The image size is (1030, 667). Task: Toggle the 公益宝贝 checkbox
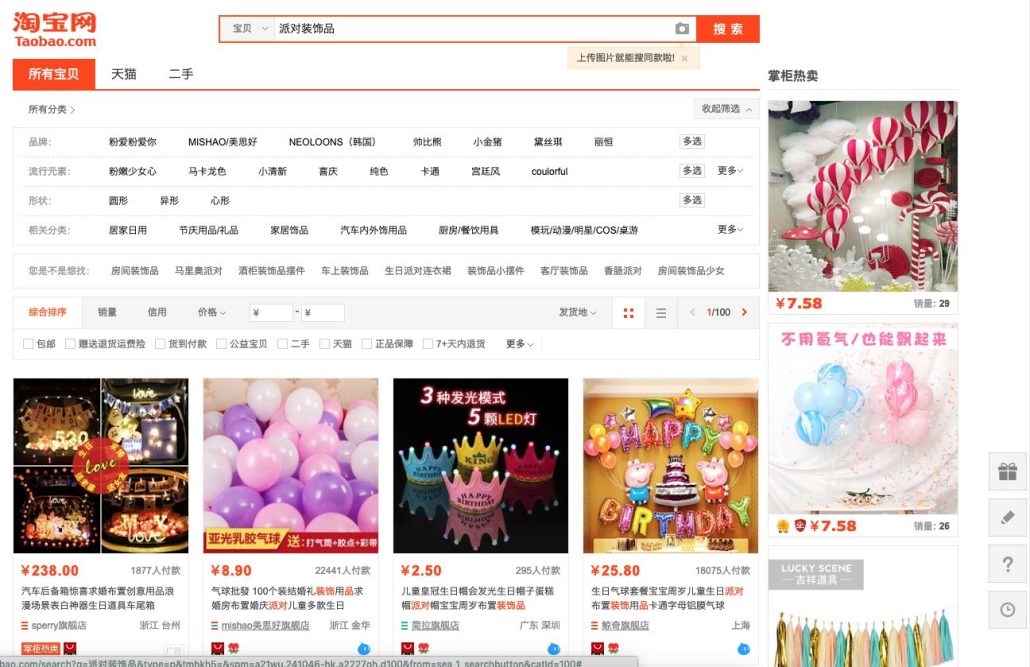coord(221,344)
